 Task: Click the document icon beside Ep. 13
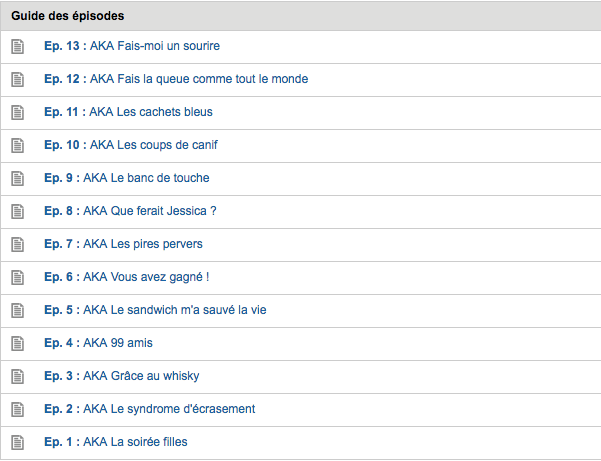pyautogui.click(x=17, y=46)
